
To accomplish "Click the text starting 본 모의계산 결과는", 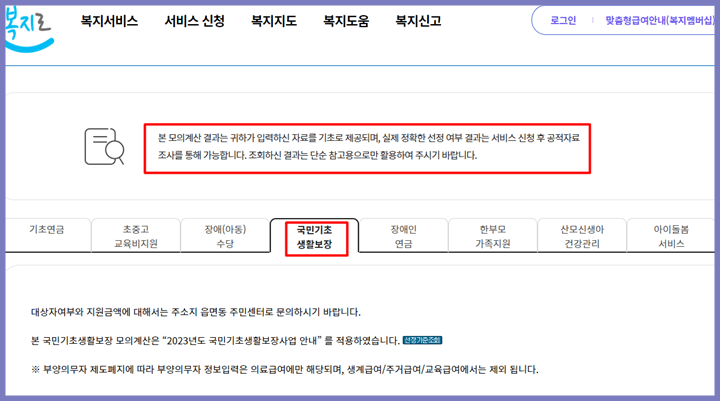I will [369, 147].
